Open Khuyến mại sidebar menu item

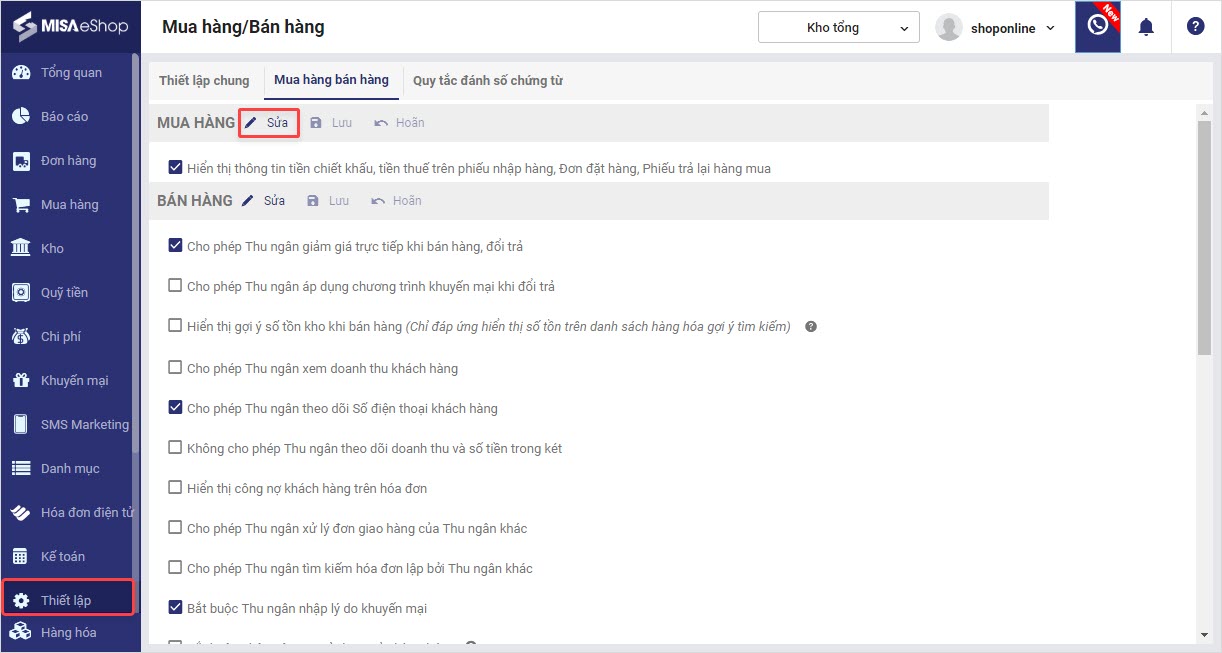75,381
